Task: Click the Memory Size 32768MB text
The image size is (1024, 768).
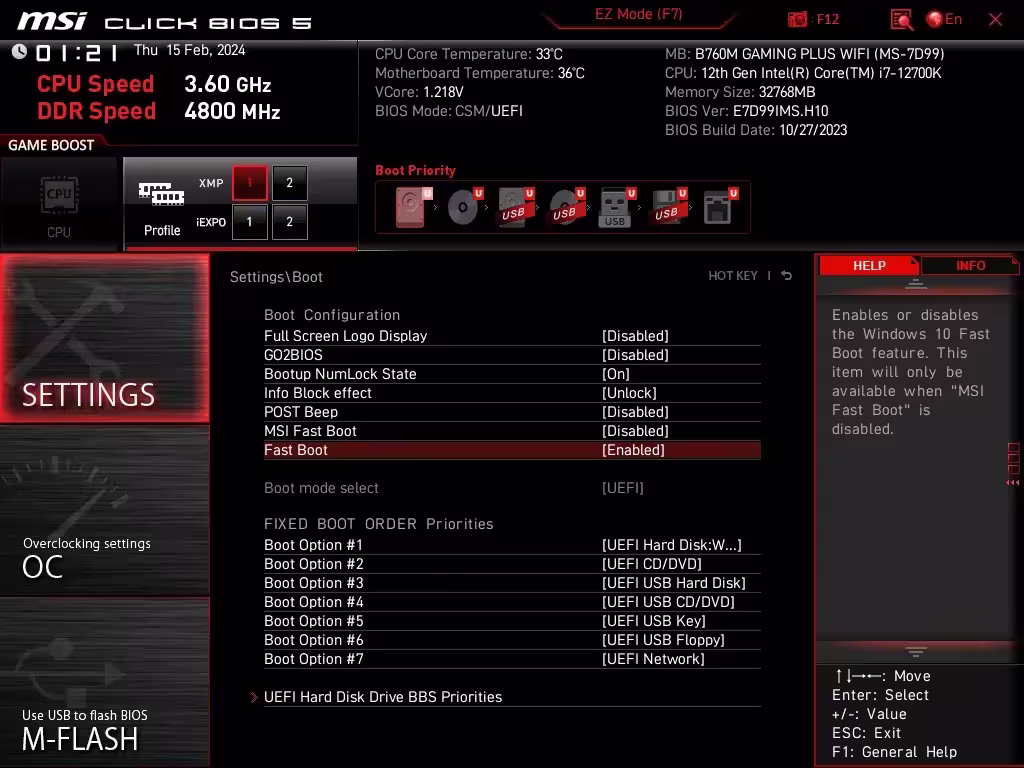Action: [x=740, y=92]
